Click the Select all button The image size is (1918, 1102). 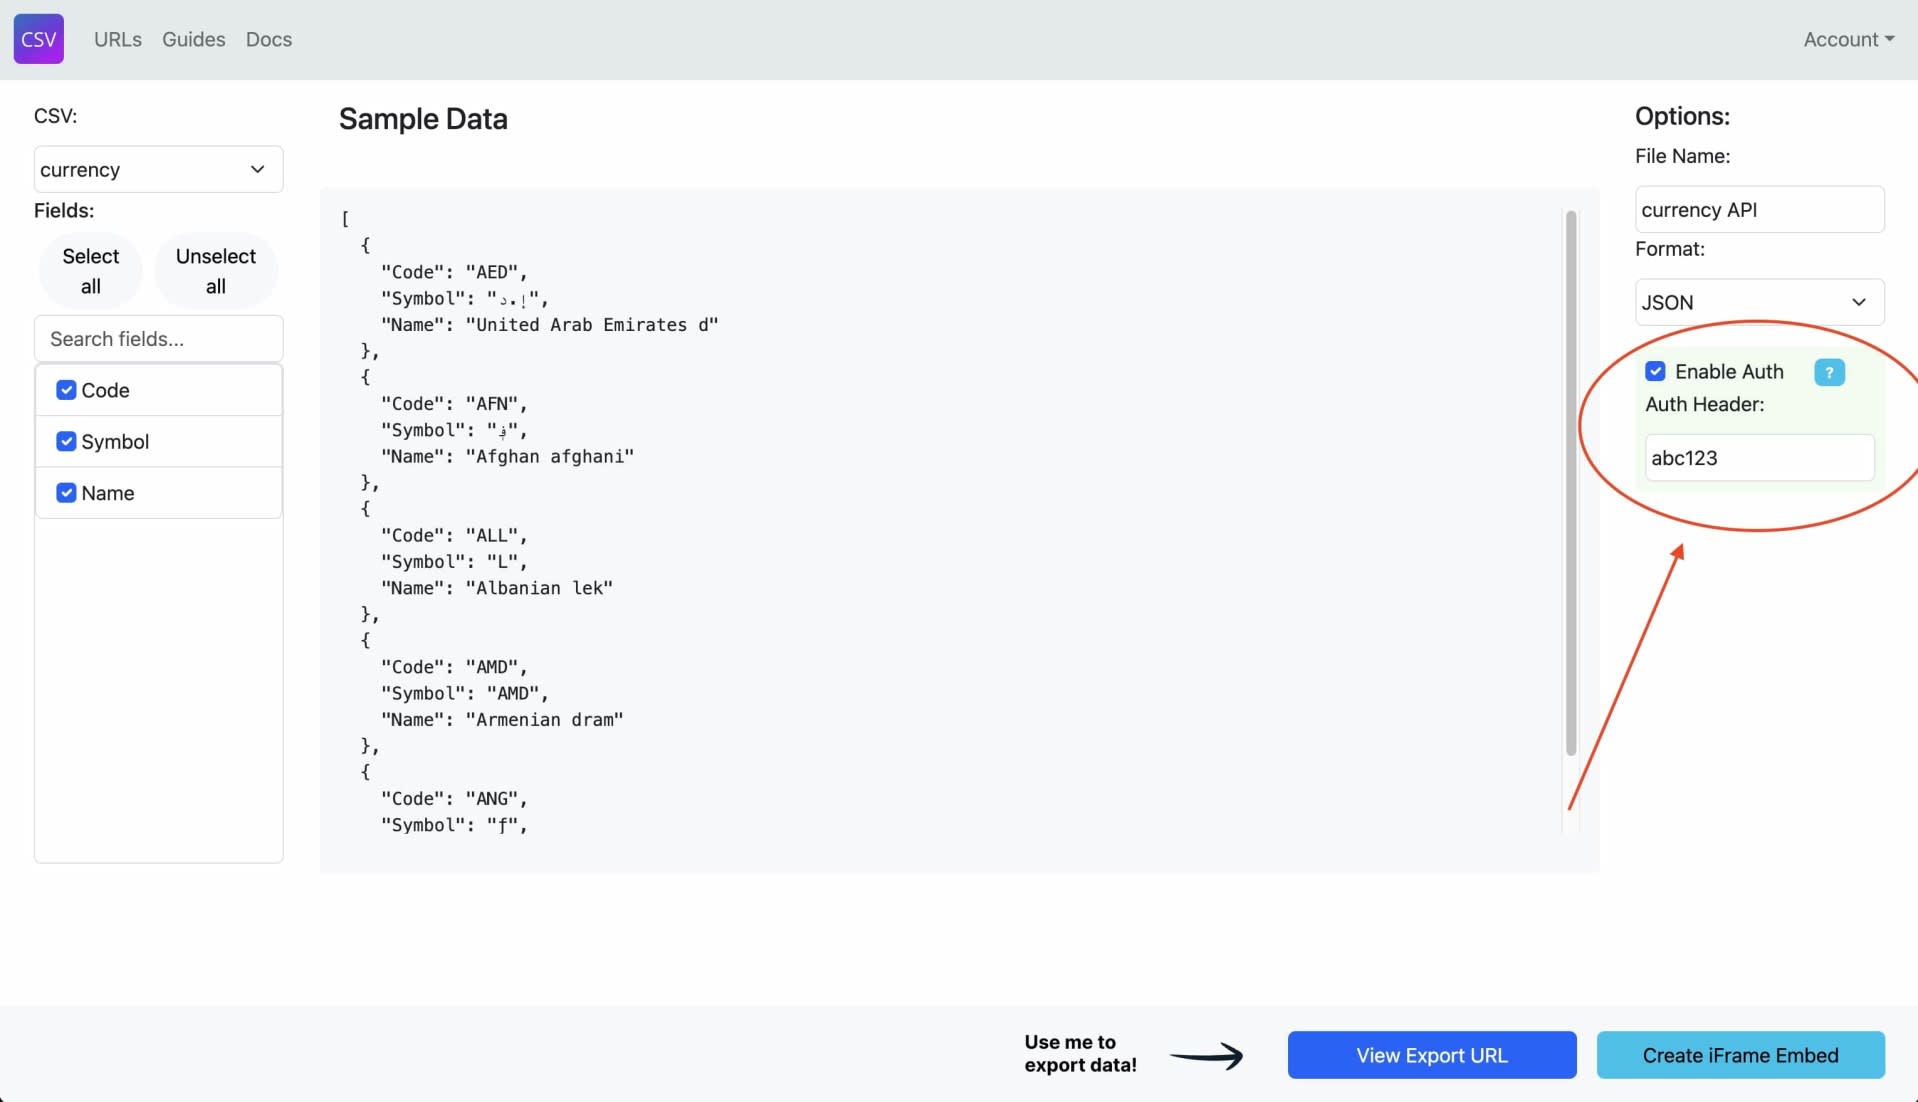90,270
